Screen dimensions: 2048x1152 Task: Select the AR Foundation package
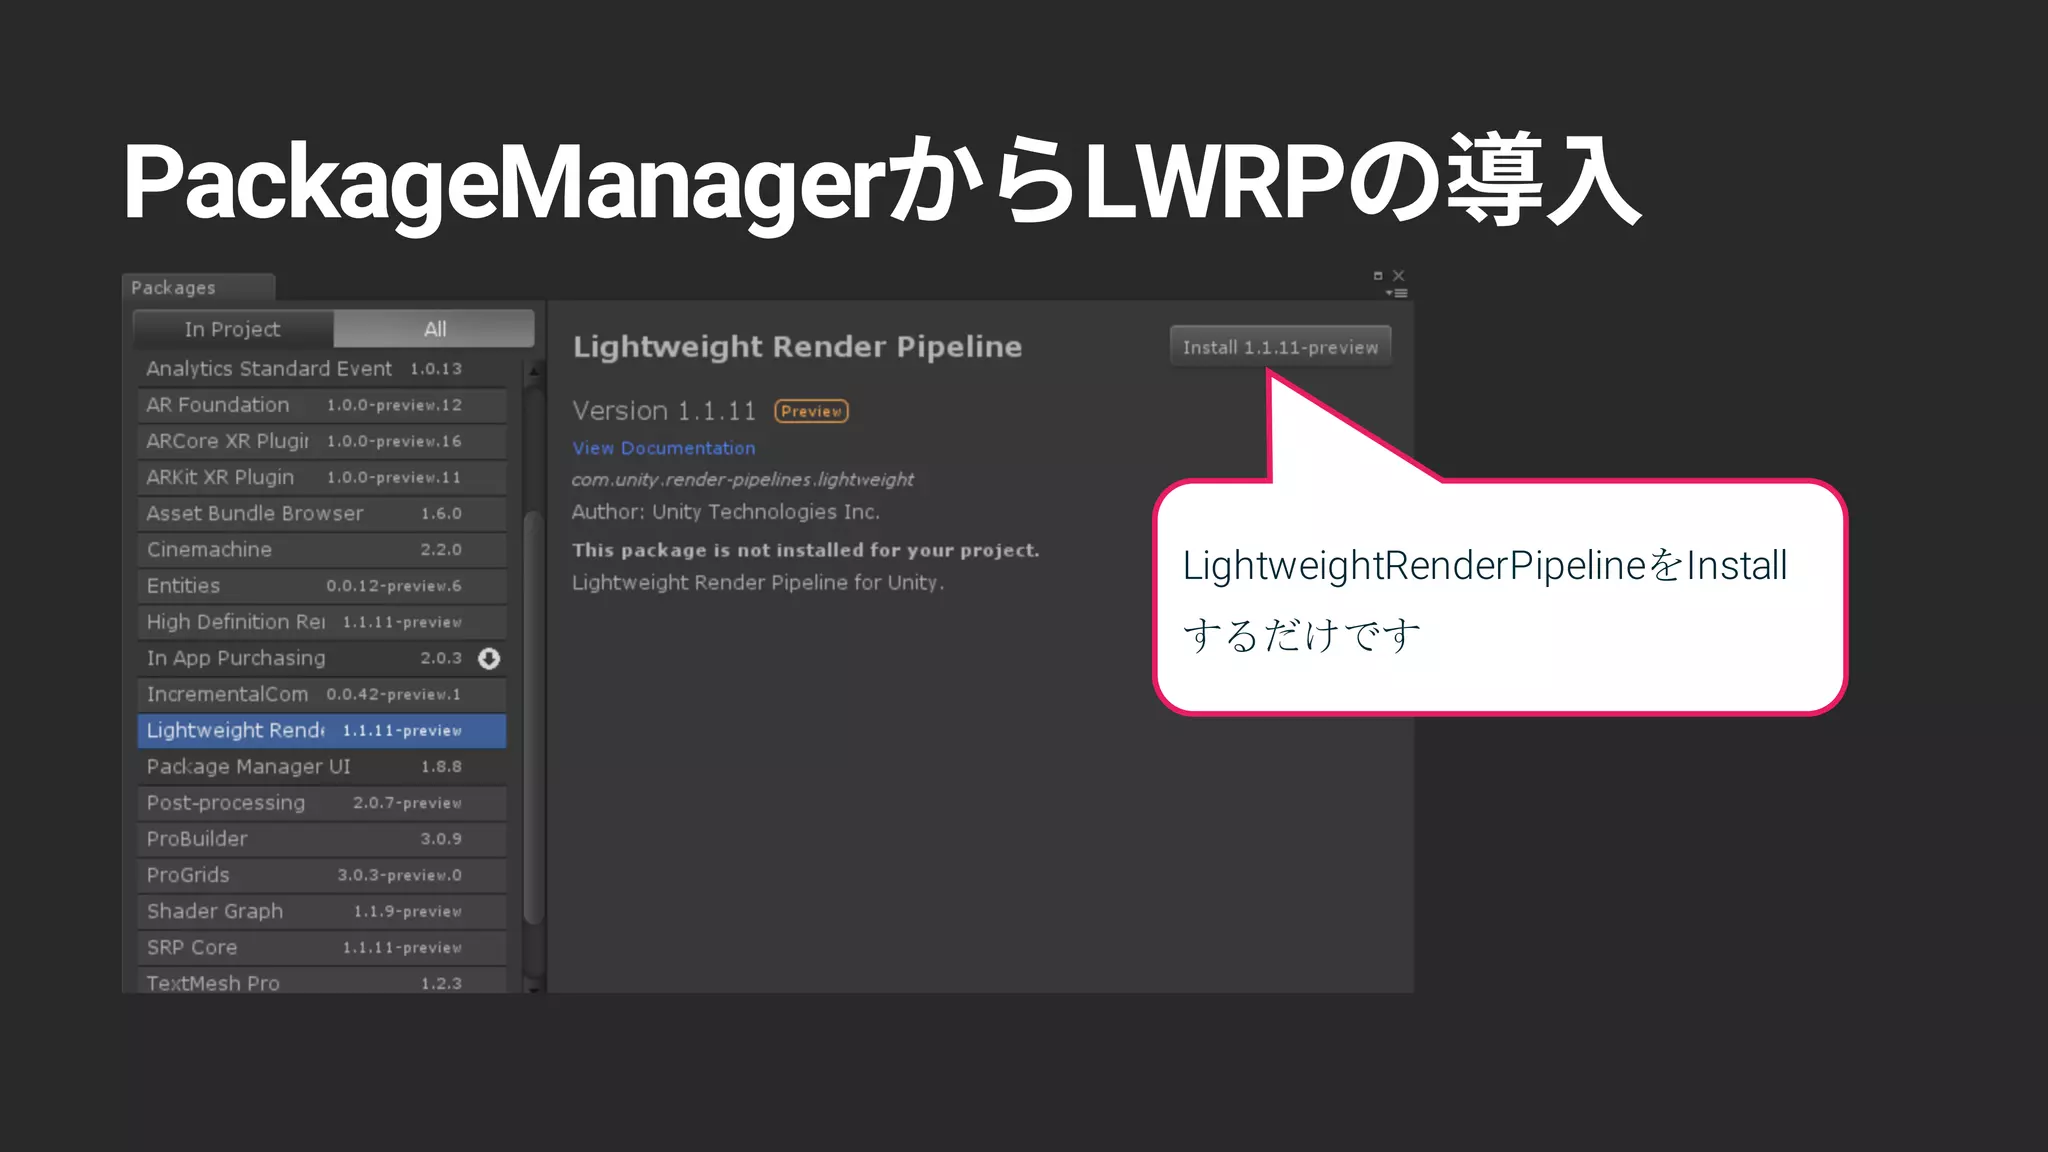click(321, 405)
